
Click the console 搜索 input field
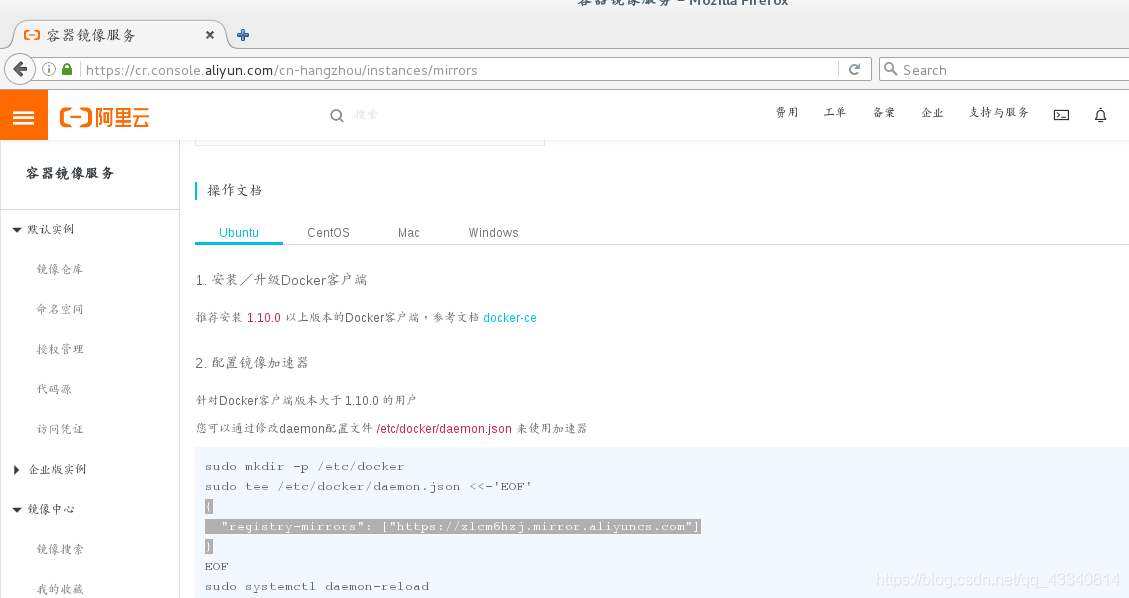point(366,114)
